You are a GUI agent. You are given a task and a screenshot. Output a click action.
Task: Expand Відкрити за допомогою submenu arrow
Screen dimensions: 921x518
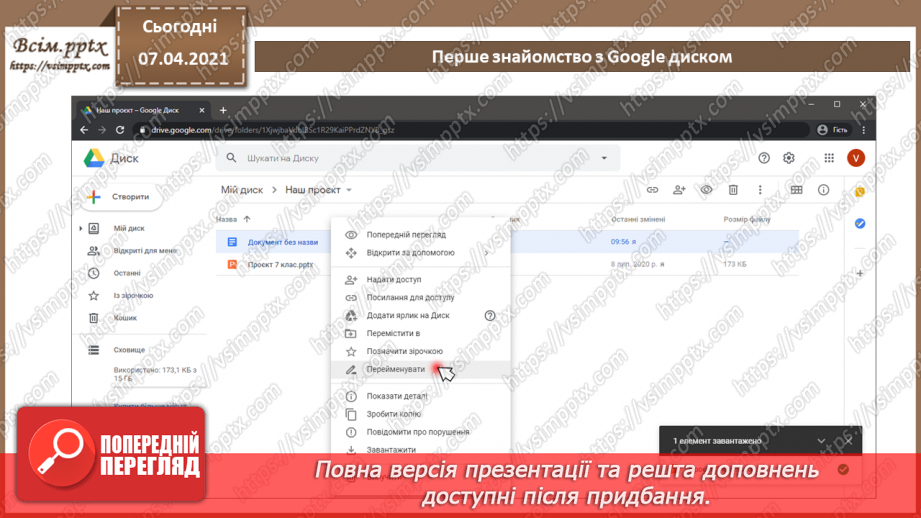click(486, 253)
